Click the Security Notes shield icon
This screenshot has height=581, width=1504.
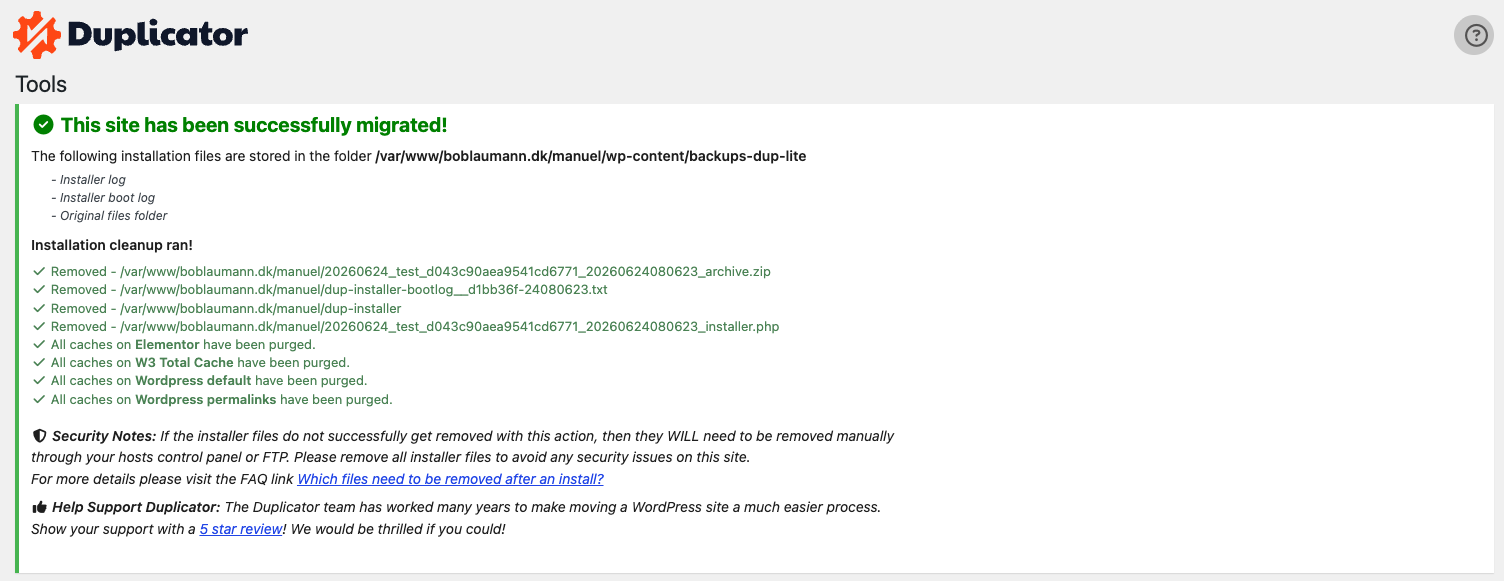click(39, 436)
